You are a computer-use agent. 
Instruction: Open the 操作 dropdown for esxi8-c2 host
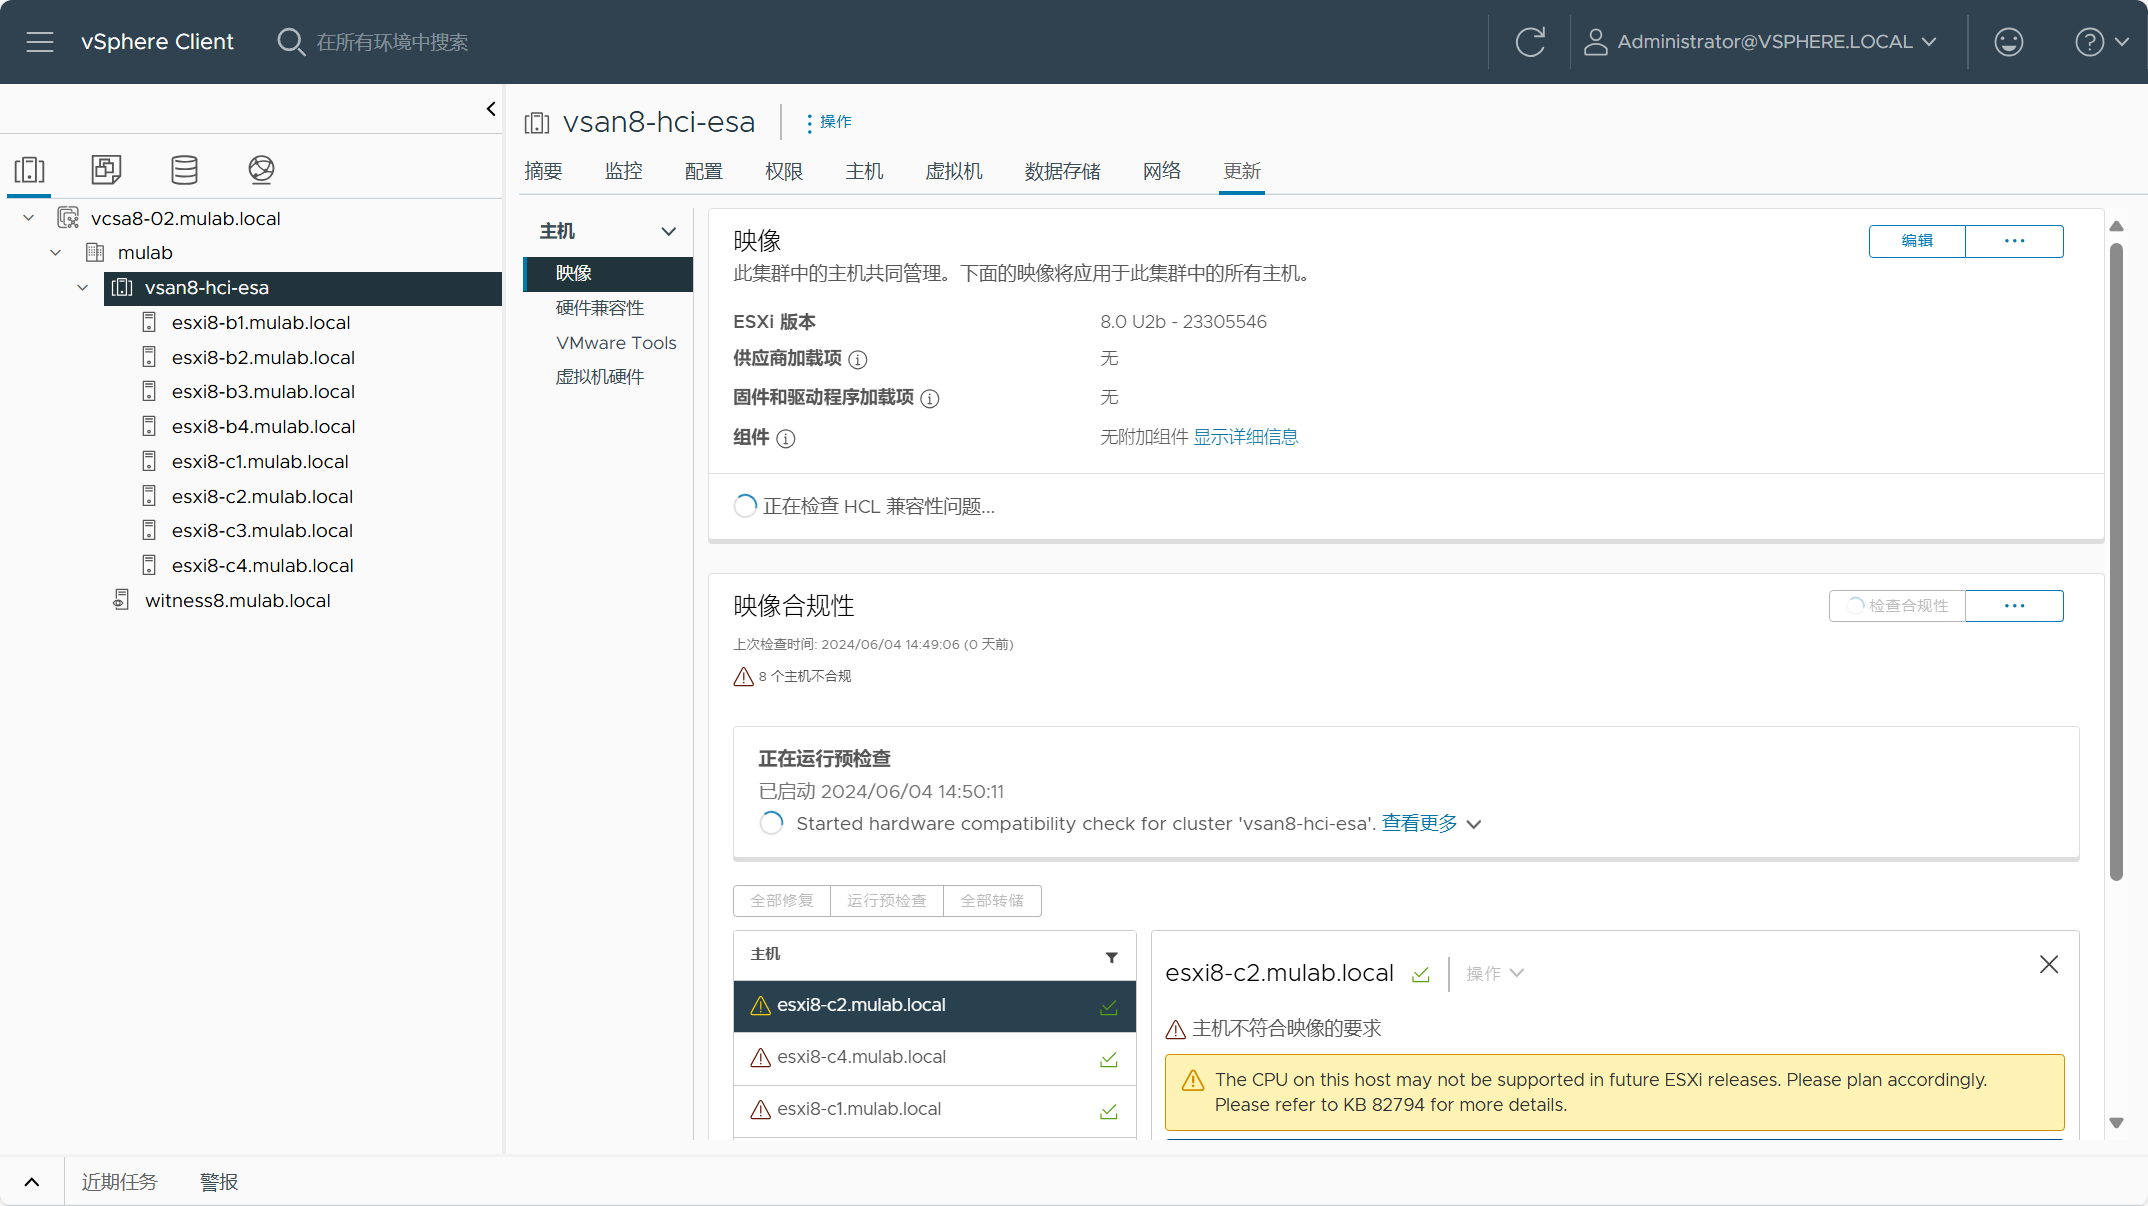1494,973
